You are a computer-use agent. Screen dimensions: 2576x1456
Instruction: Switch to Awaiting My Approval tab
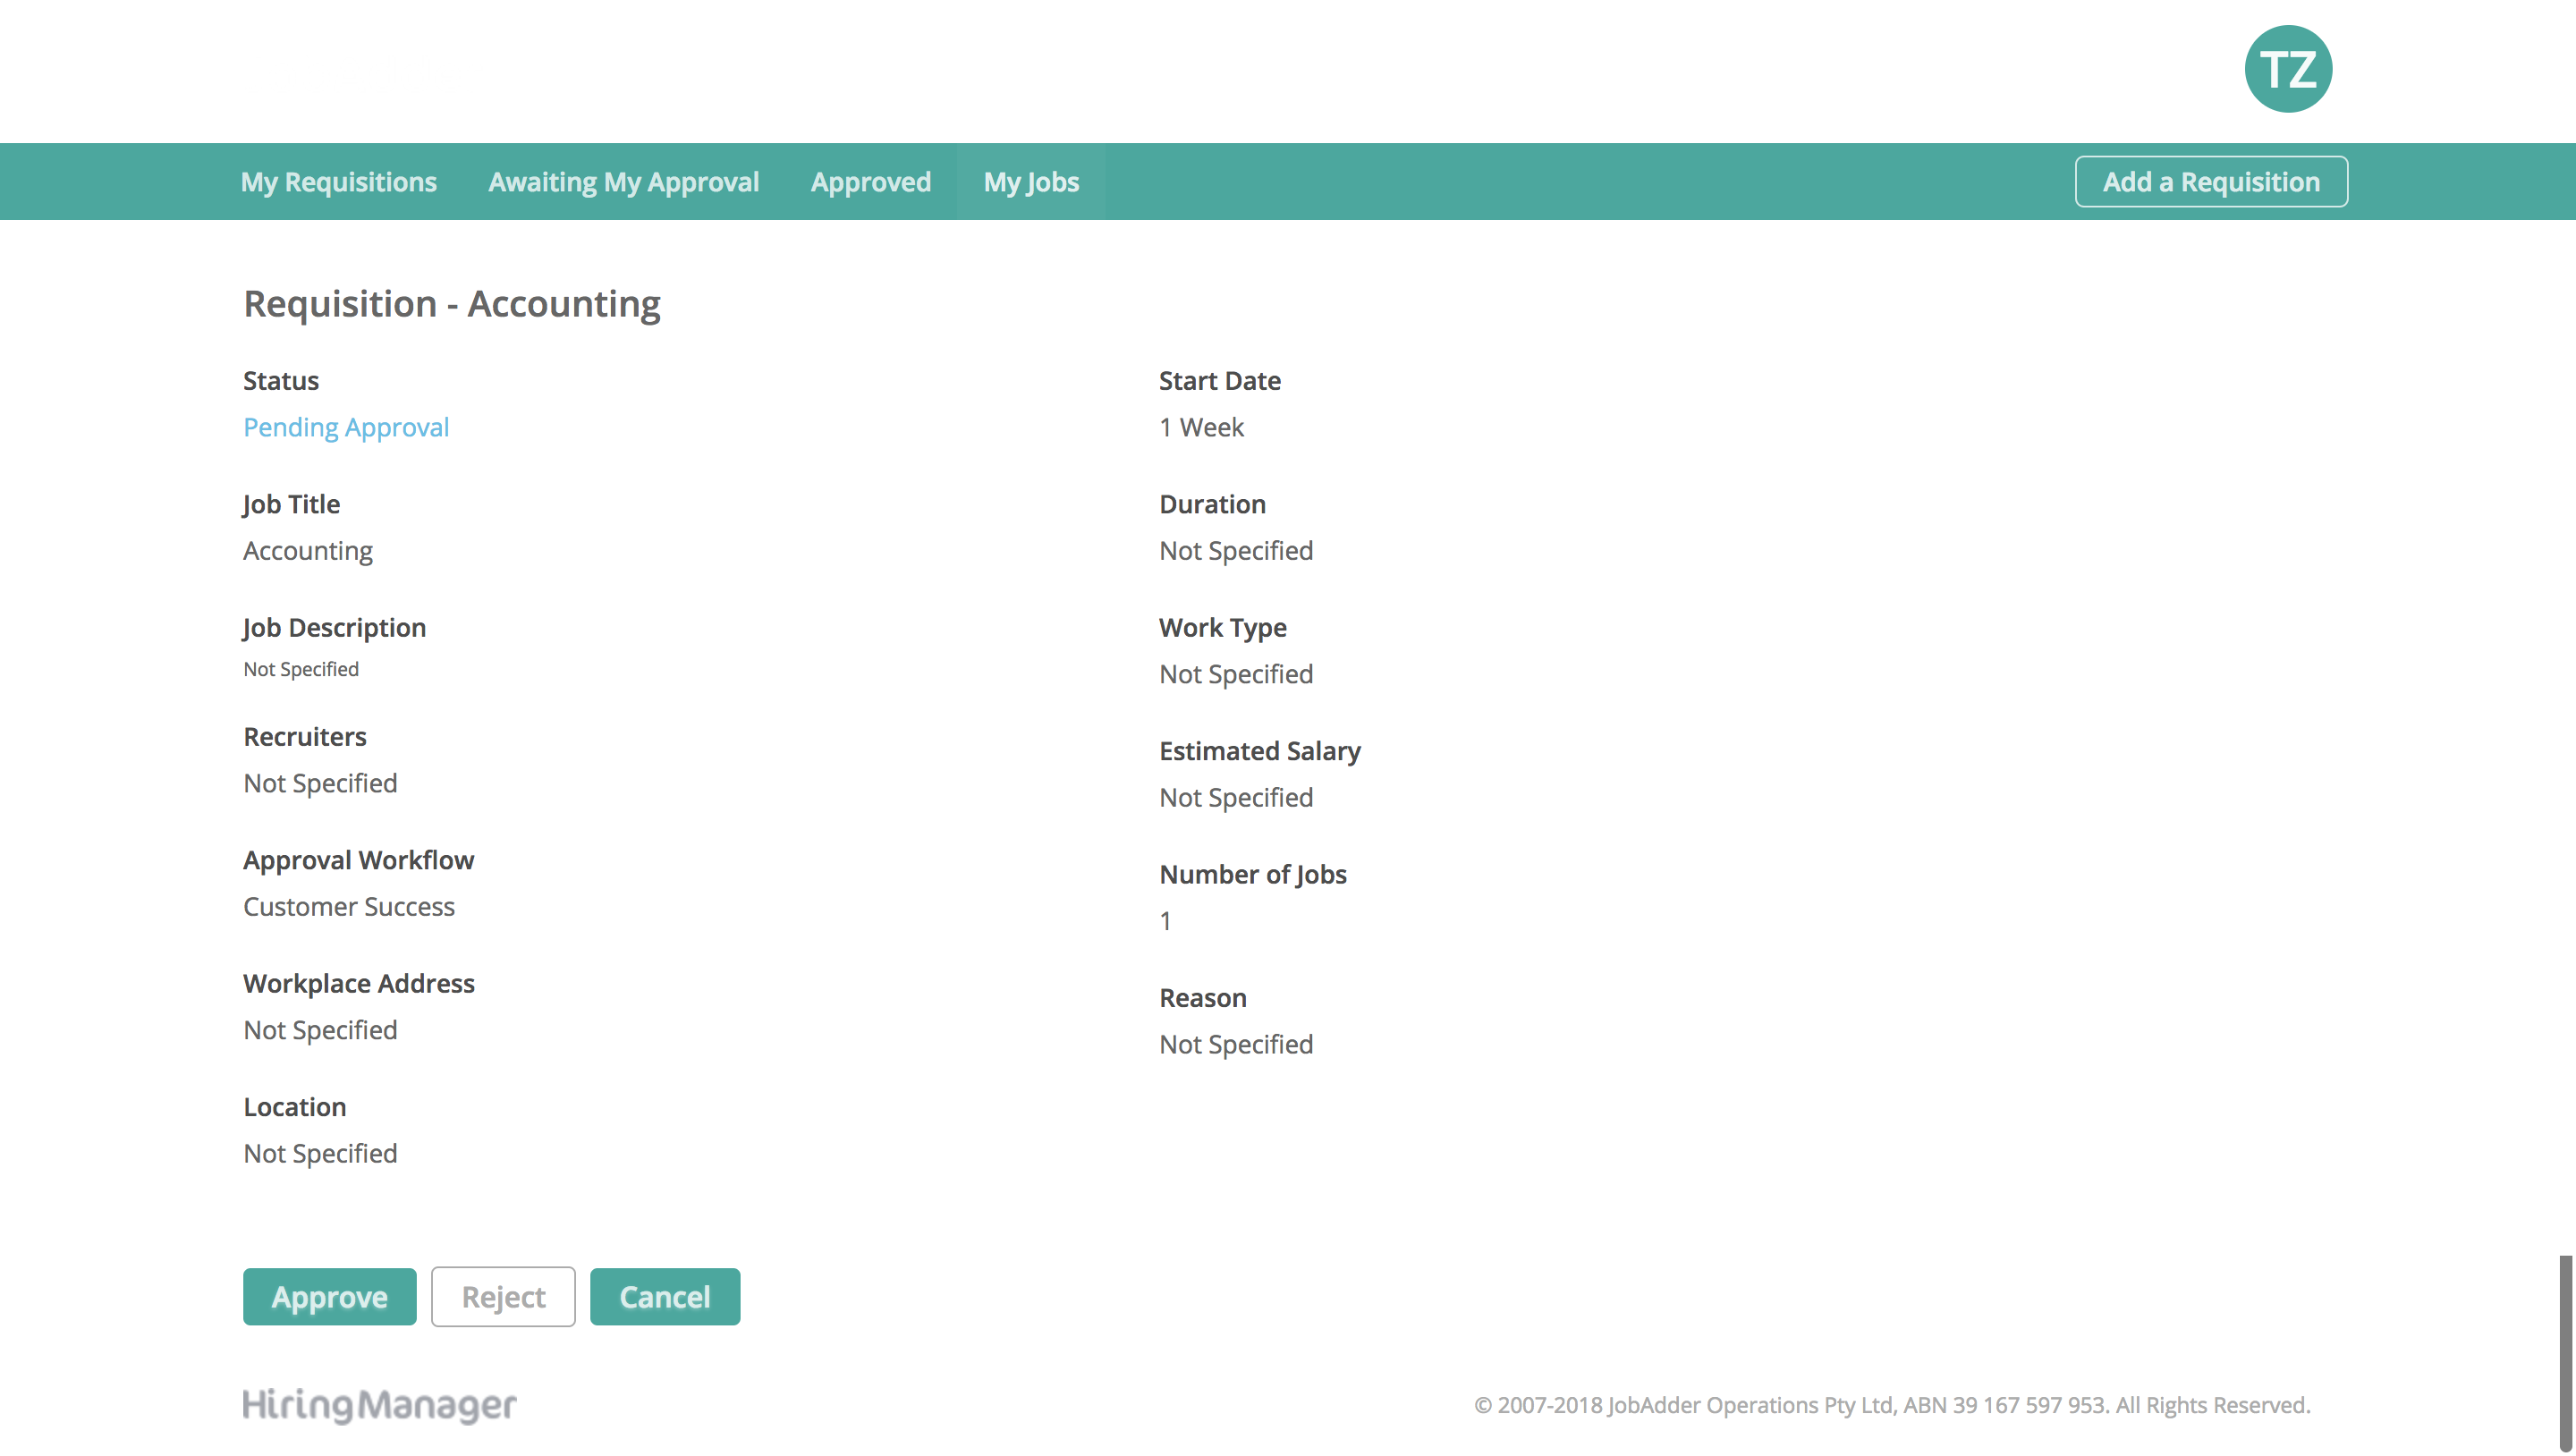coord(623,182)
